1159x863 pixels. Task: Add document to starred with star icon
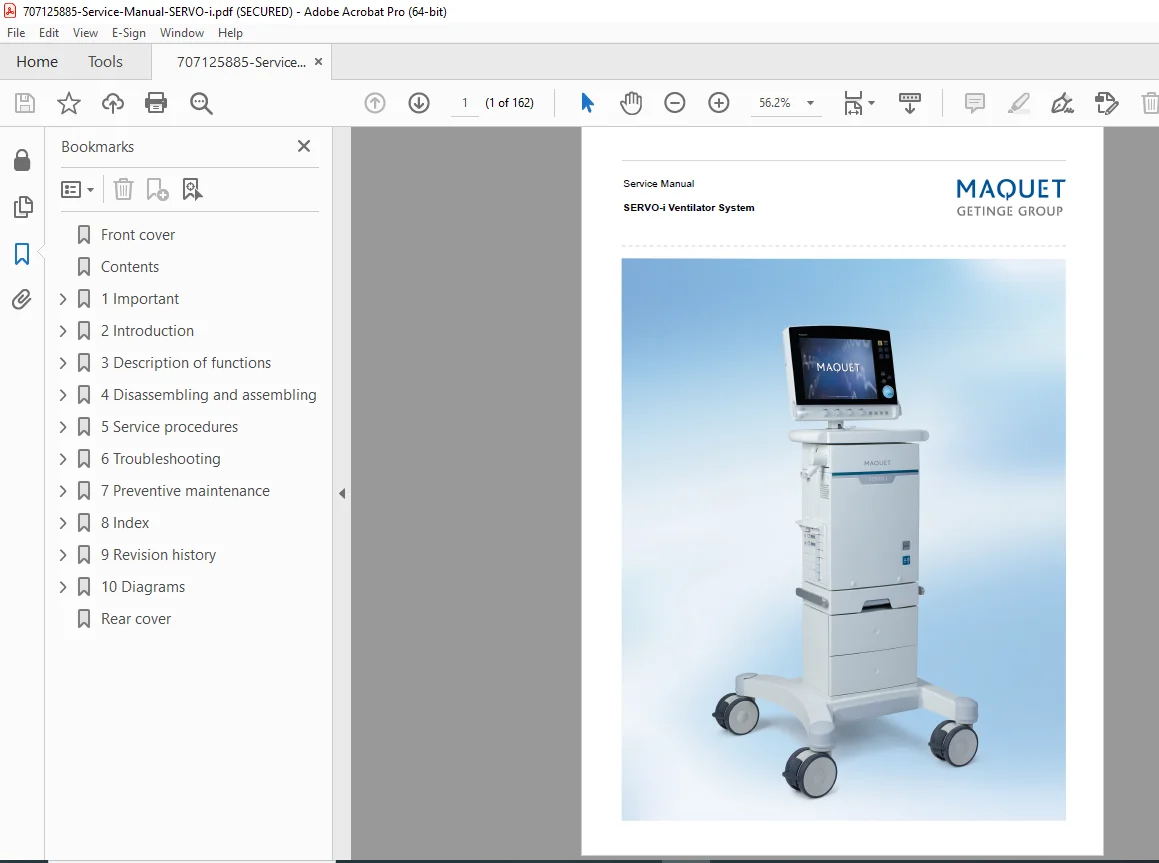[69, 103]
